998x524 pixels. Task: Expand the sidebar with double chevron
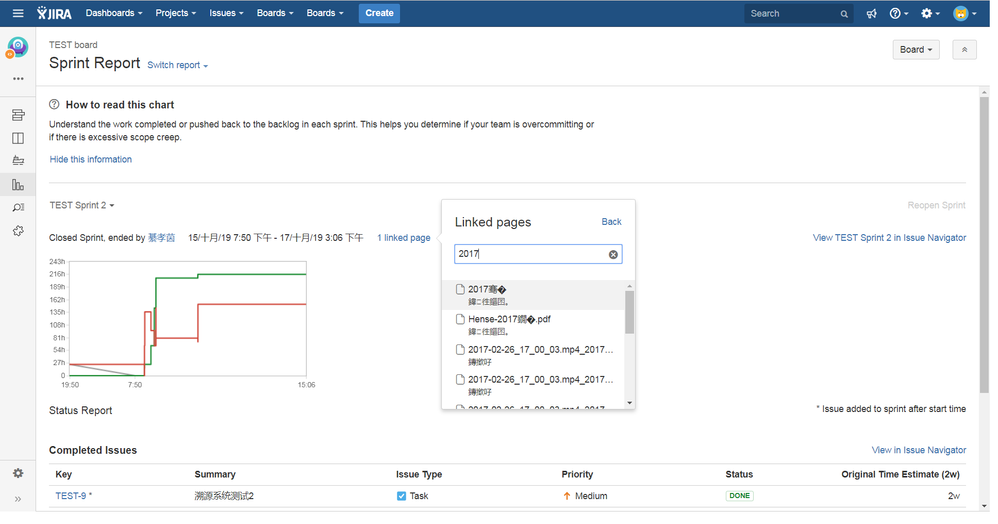(18, 499)
